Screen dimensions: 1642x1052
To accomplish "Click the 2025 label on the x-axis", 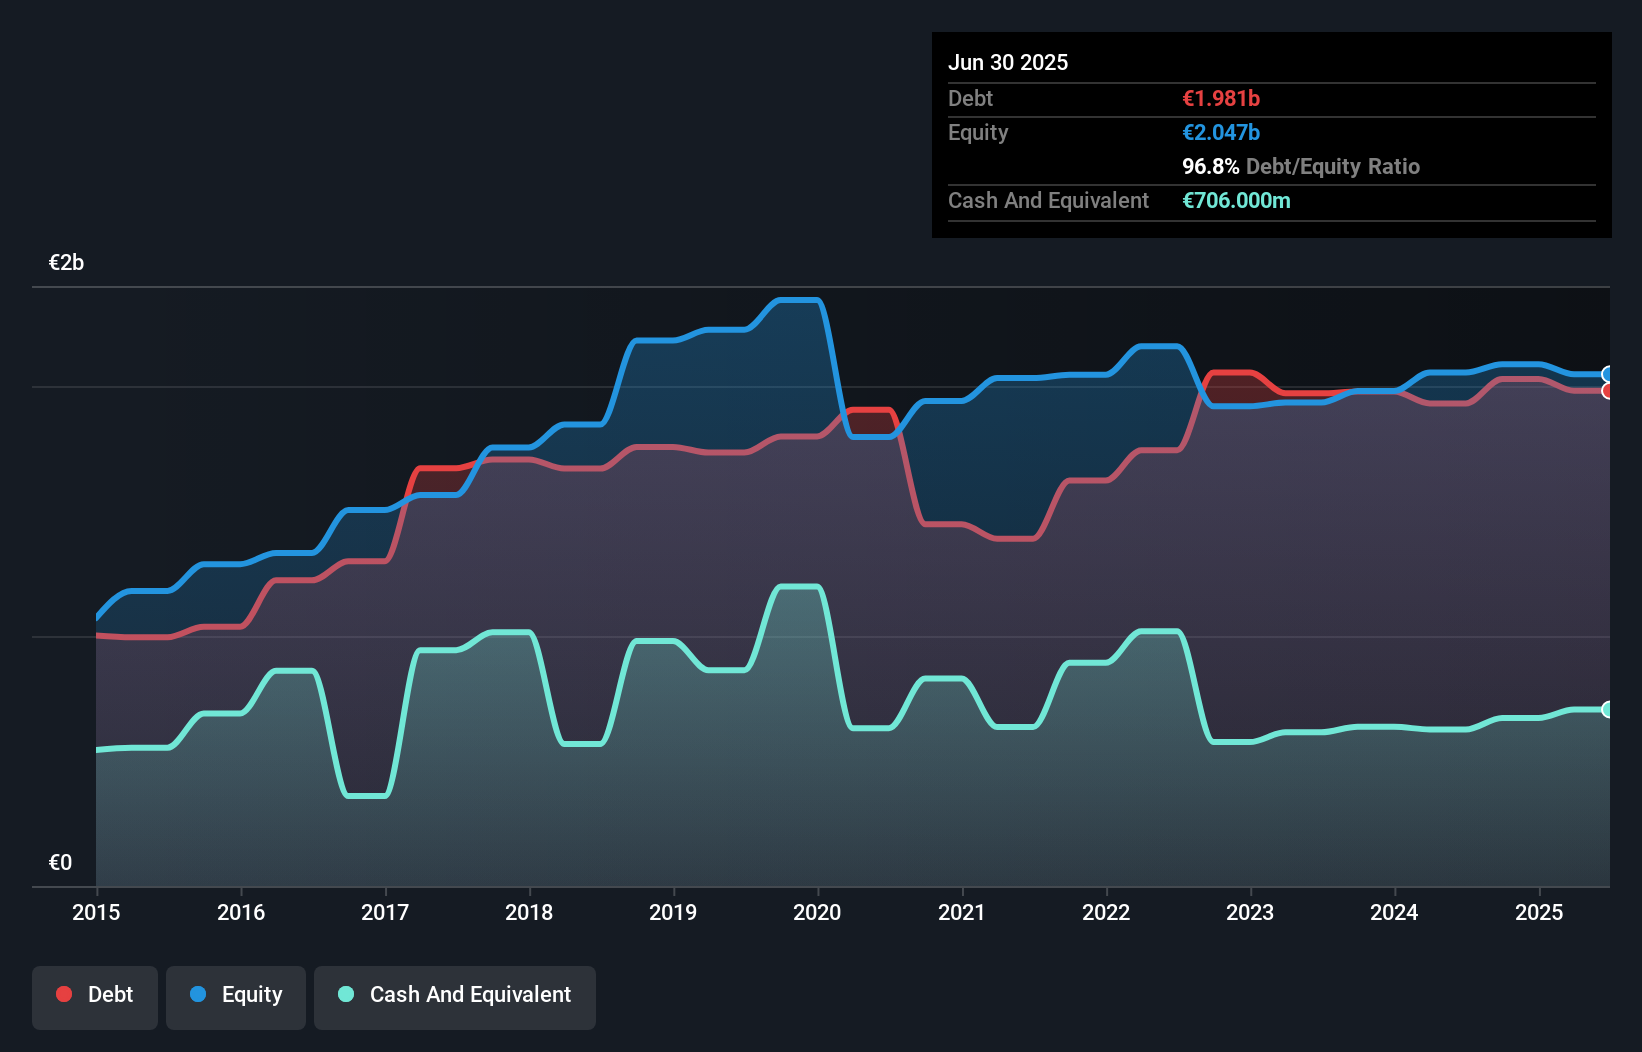I will coord(1539,912).
